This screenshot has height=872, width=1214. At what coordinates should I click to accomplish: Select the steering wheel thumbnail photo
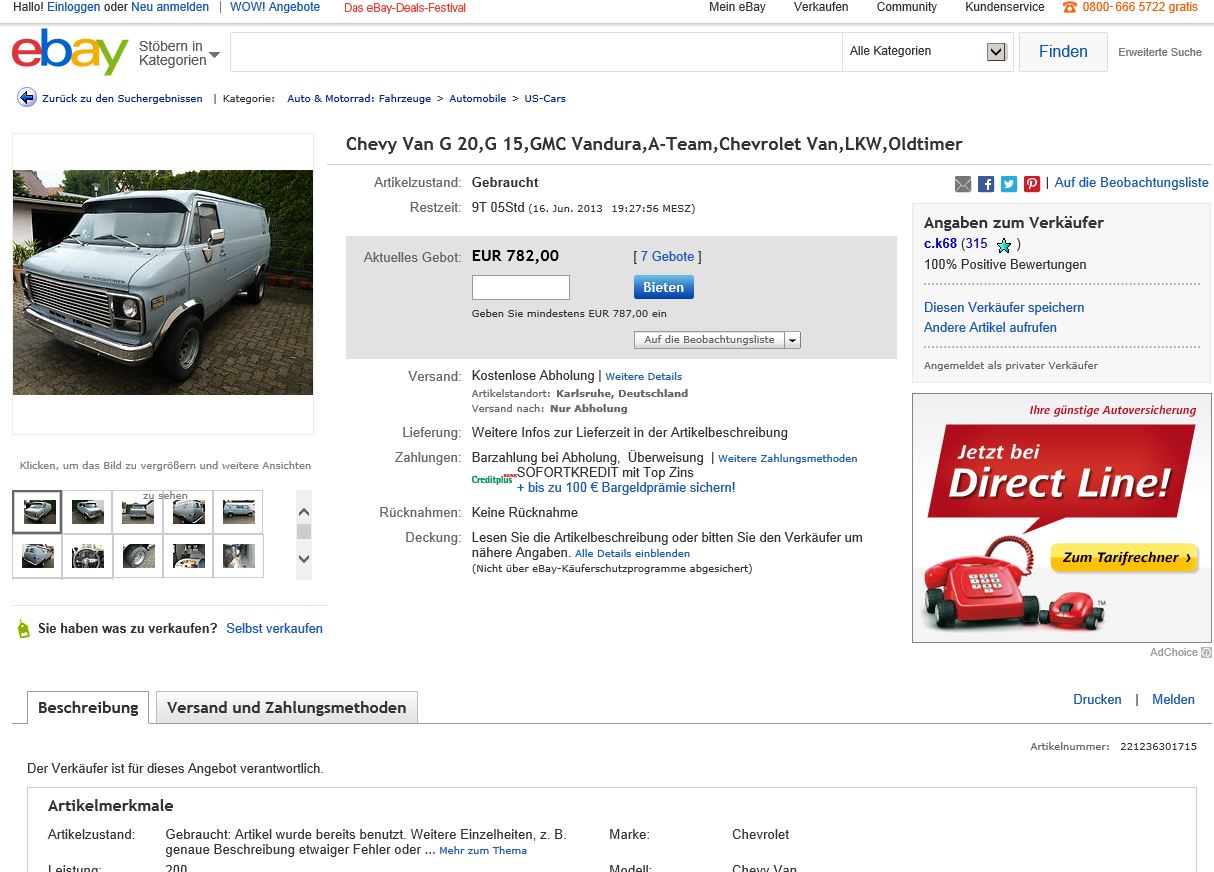pos(87,556)
